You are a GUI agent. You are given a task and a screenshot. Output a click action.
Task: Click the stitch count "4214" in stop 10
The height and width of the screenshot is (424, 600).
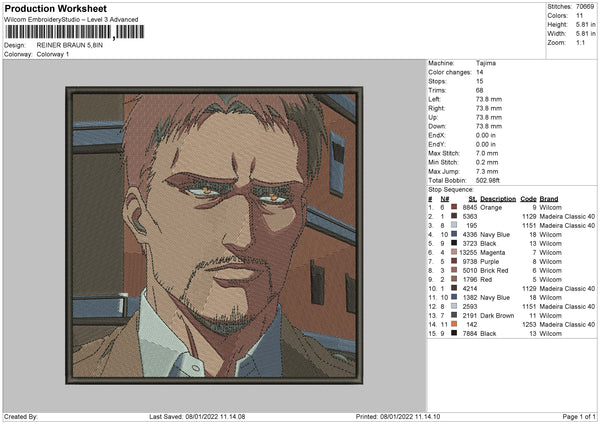[470, 289]
